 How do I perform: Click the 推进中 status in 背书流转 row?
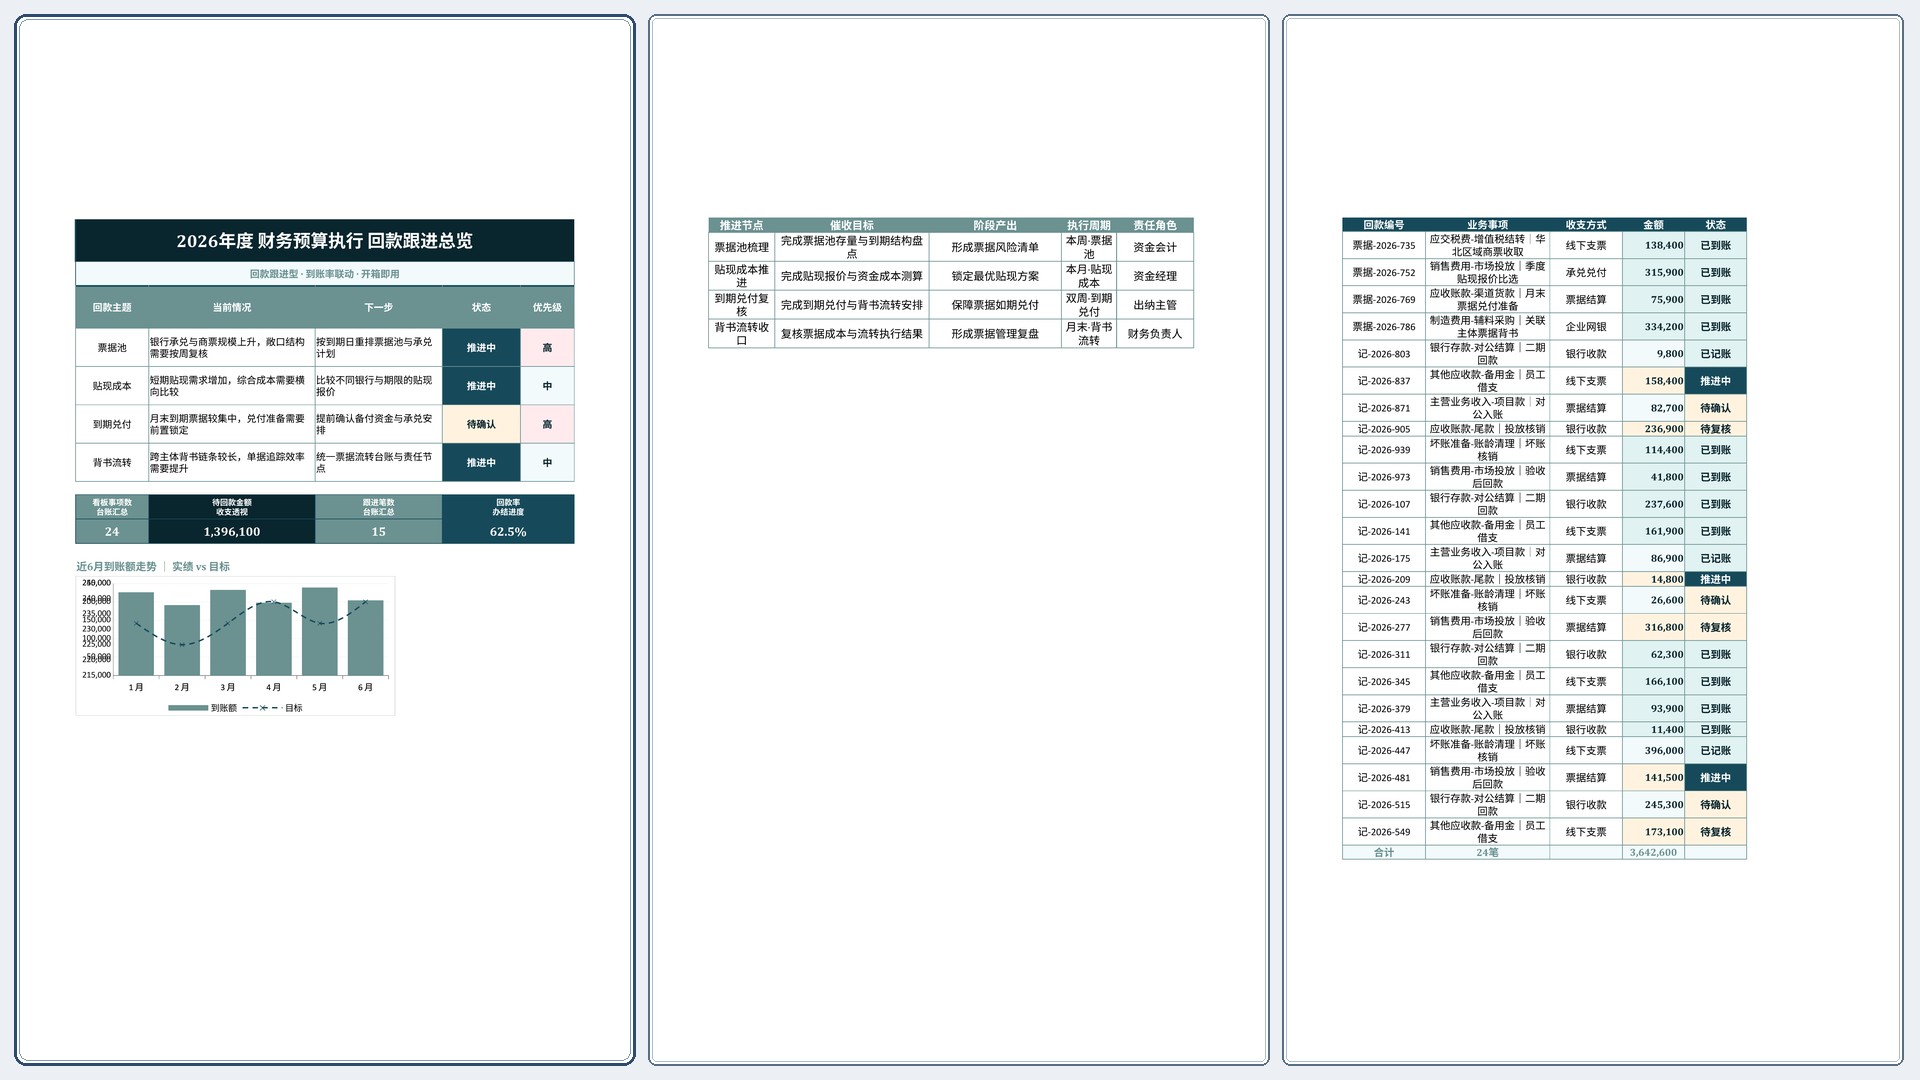[481, 463]
